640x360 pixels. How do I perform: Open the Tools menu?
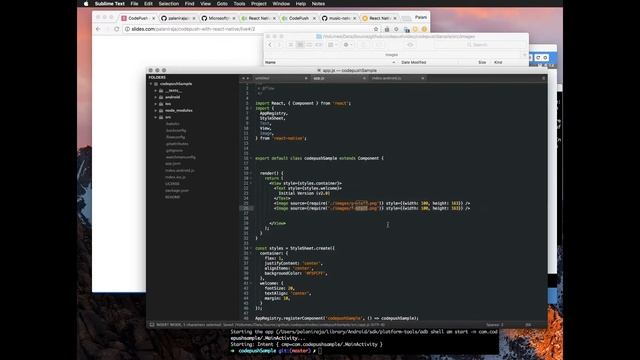tap(239, 4)
